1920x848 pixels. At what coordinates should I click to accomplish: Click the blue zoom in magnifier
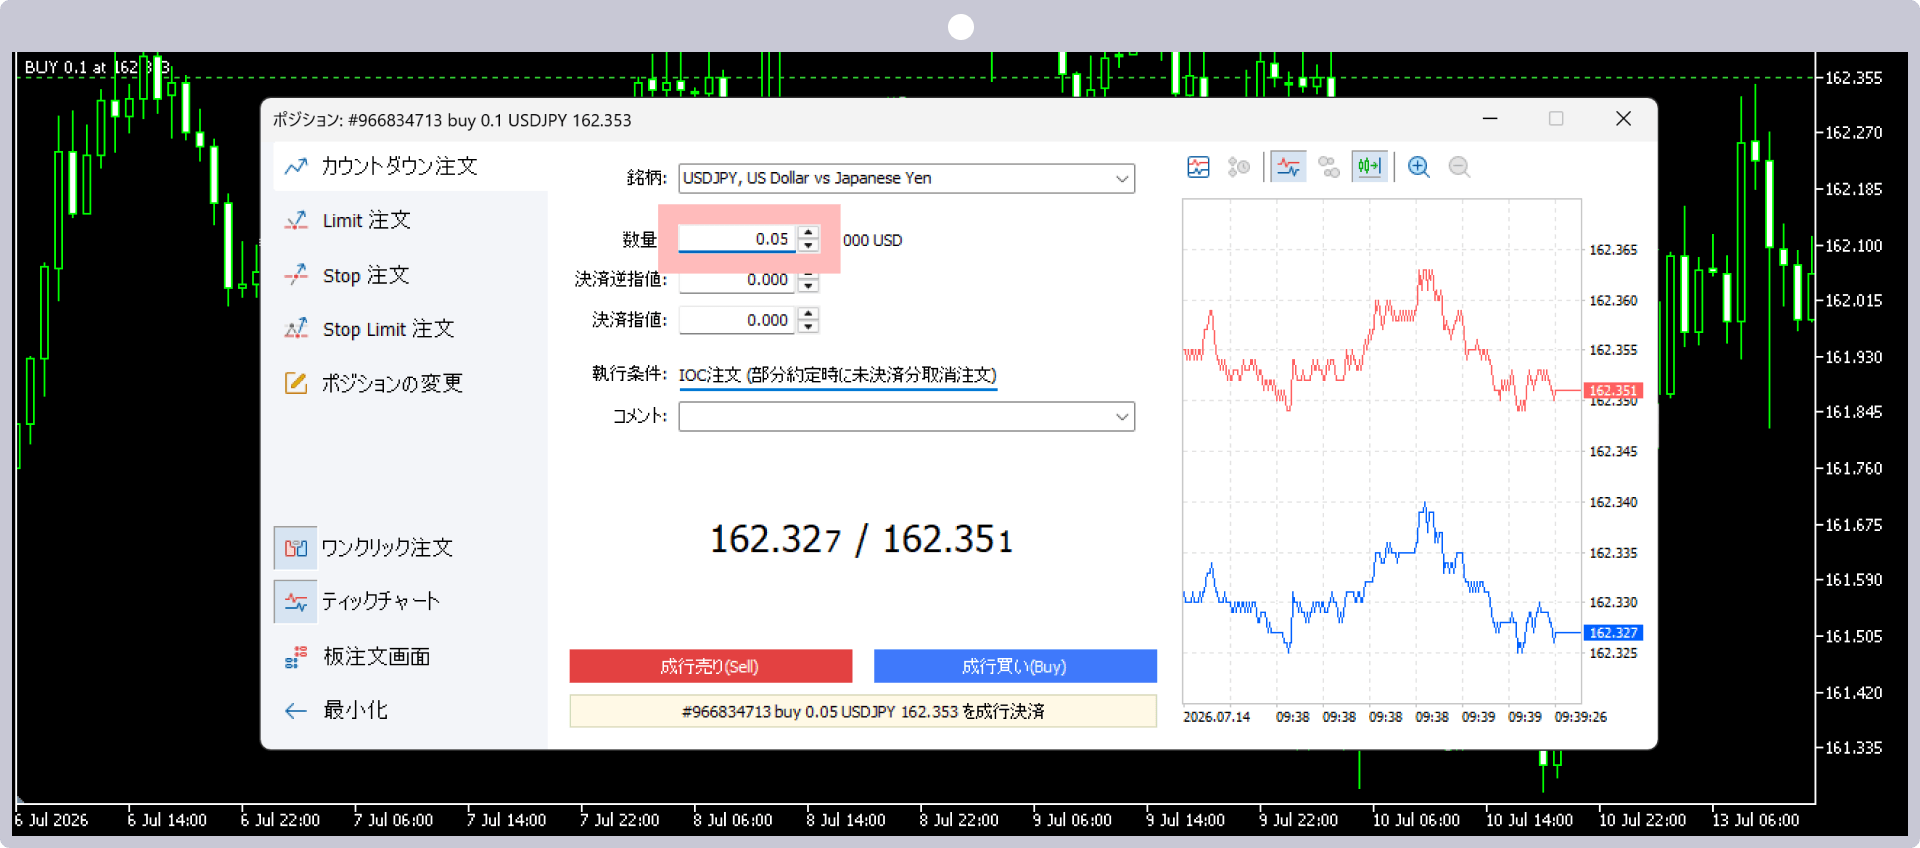pos(1418,167)
